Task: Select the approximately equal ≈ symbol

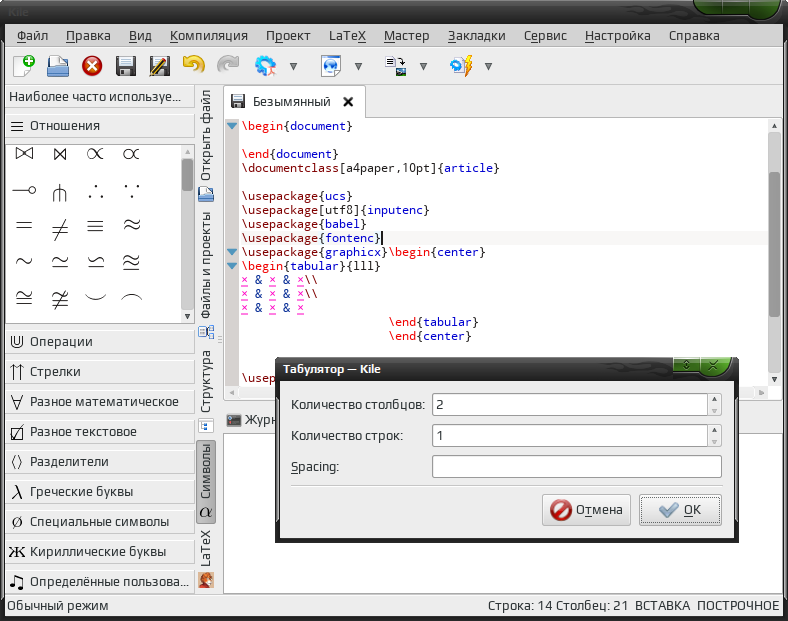Action: click(x=131, y=225)
